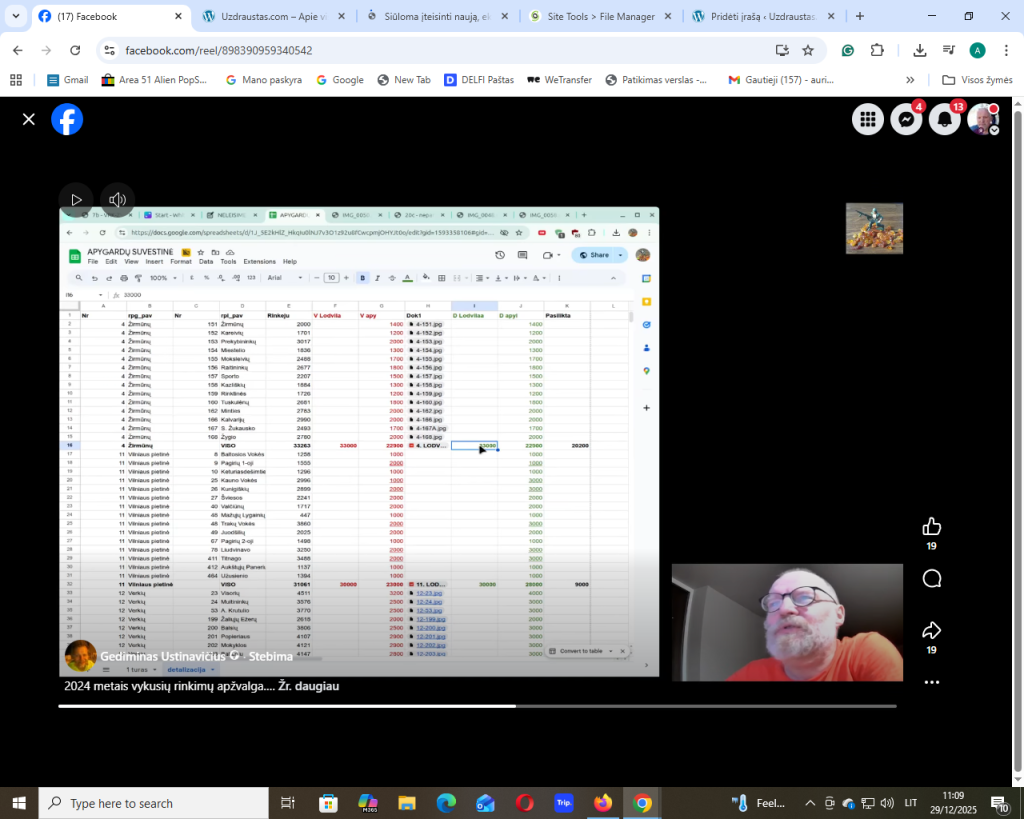Open Facebook notifications bell
The height and width of the screenshot is (819, 1024).
click(944, 119)
